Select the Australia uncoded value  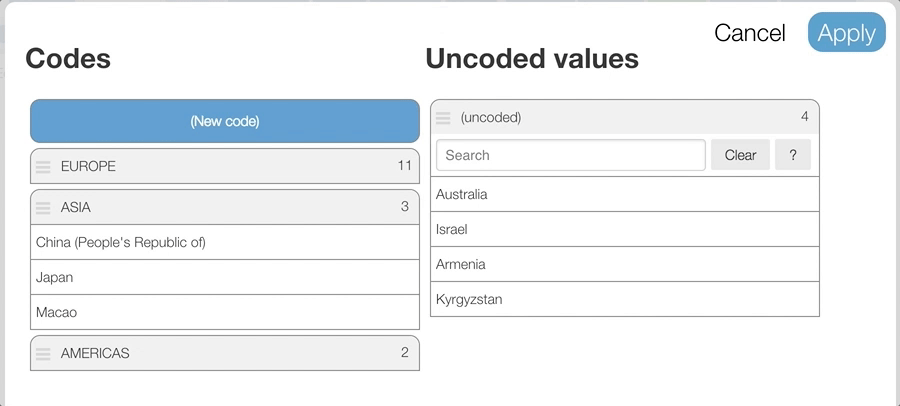(x=625, y=194)
